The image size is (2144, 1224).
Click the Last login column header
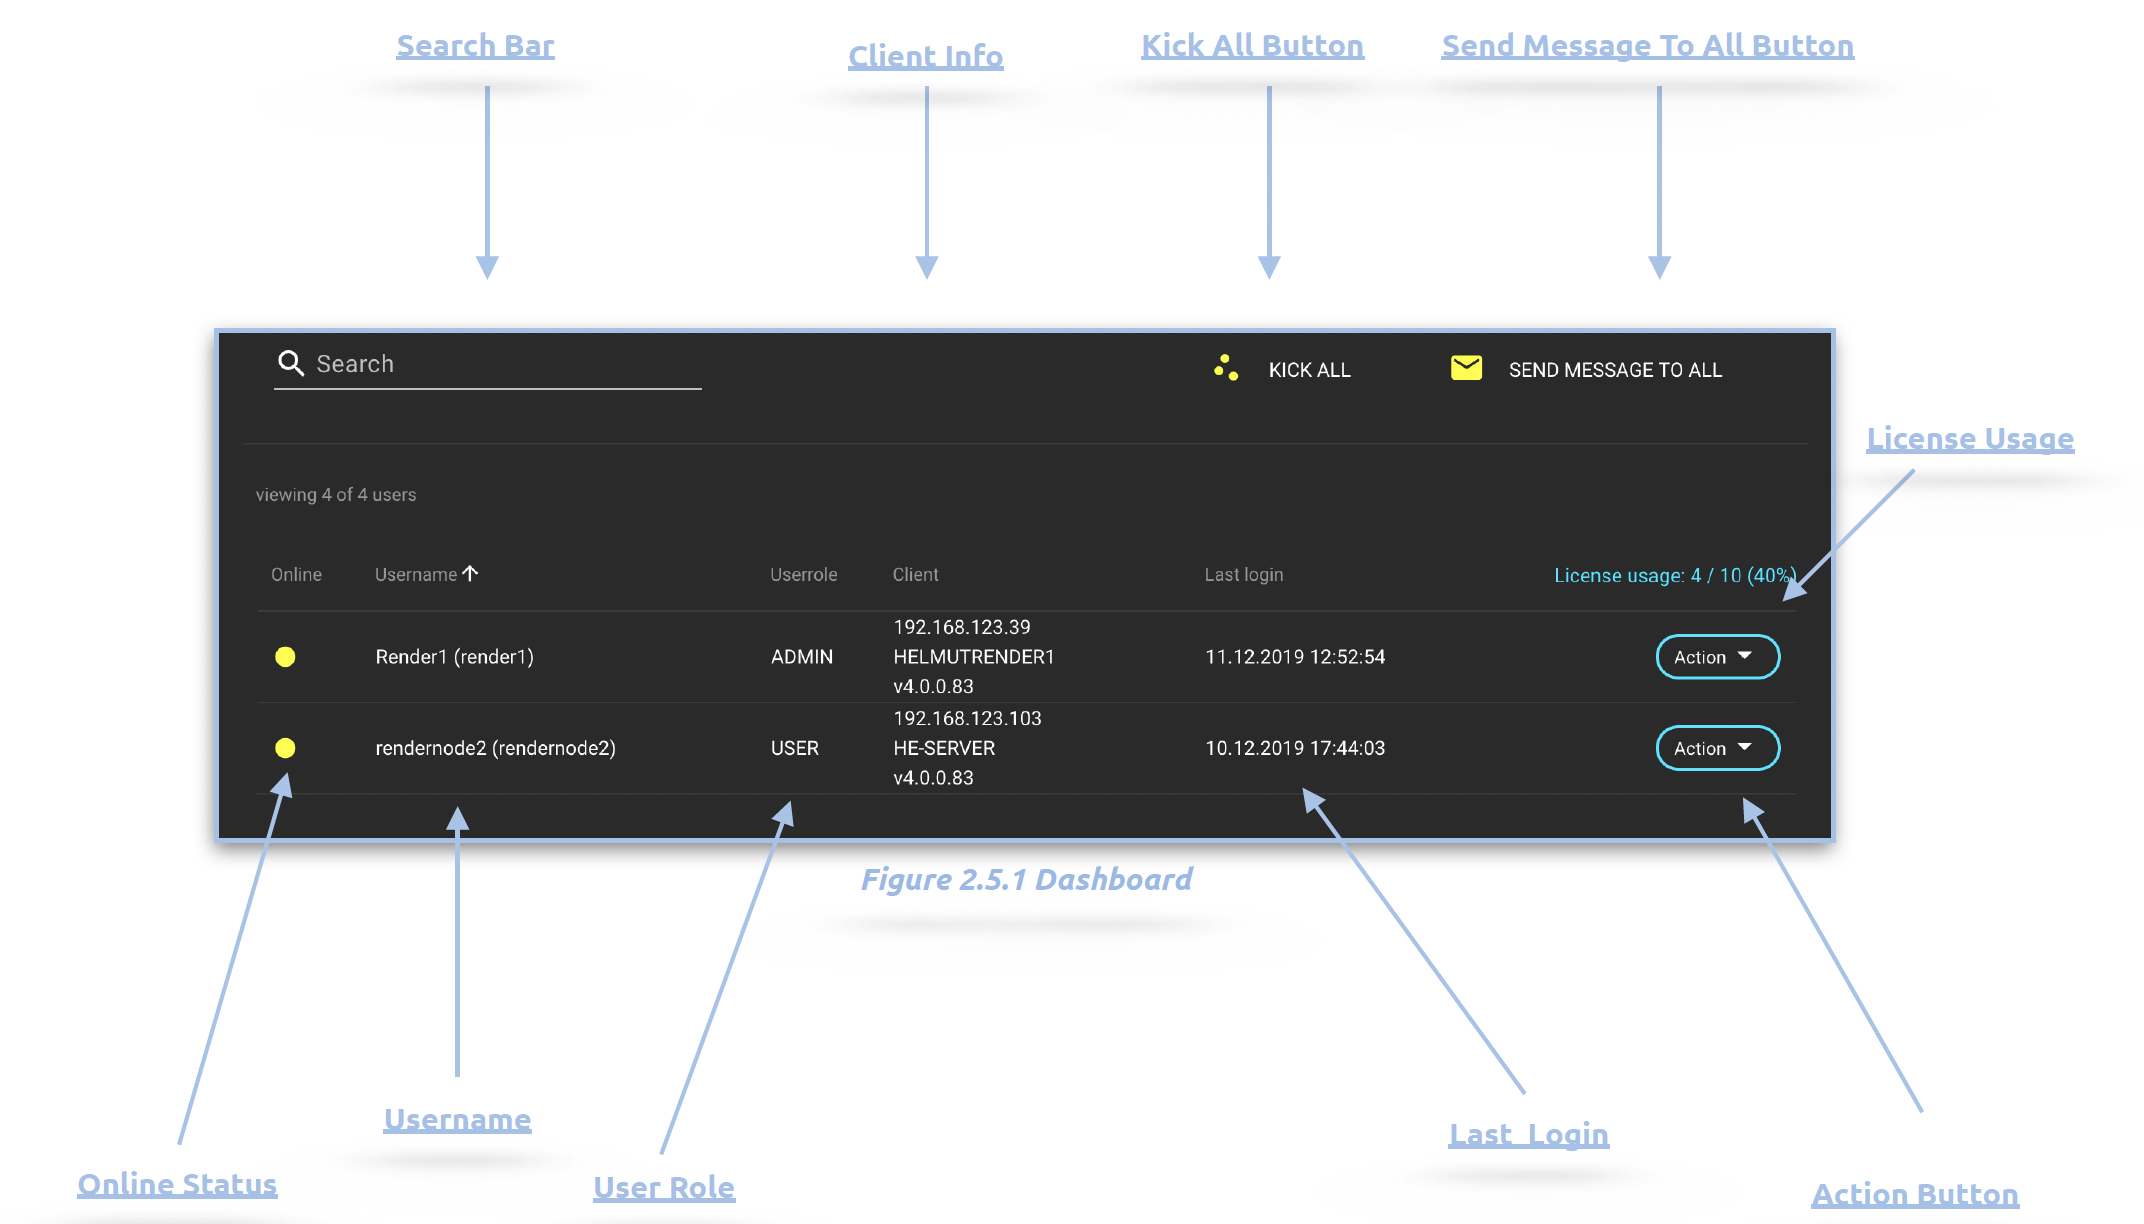point(1243,575)
